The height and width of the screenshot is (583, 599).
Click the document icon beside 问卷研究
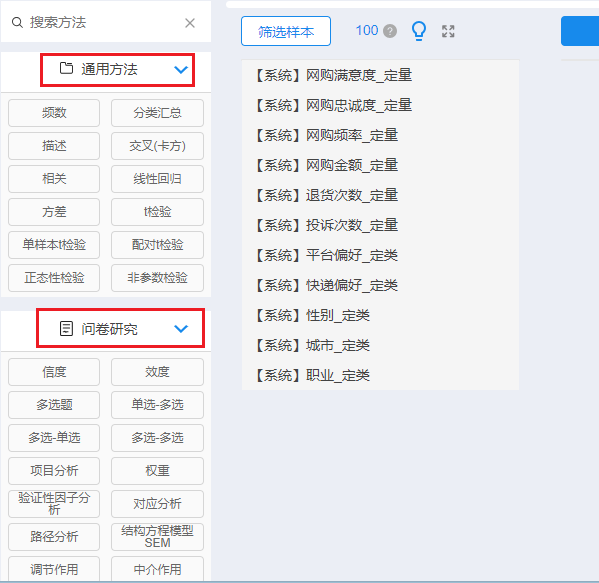click(66, 329)
